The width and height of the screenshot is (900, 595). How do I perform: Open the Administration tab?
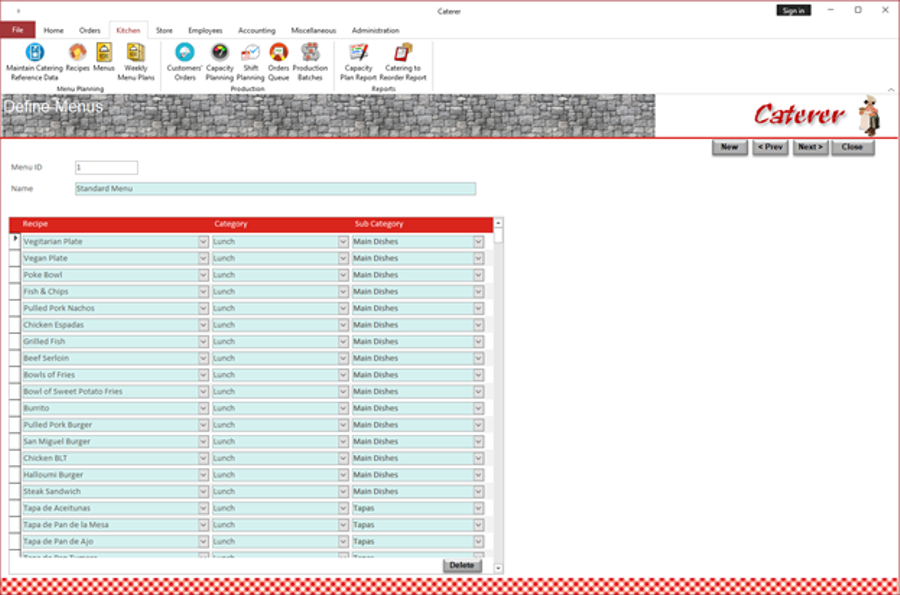375,30
